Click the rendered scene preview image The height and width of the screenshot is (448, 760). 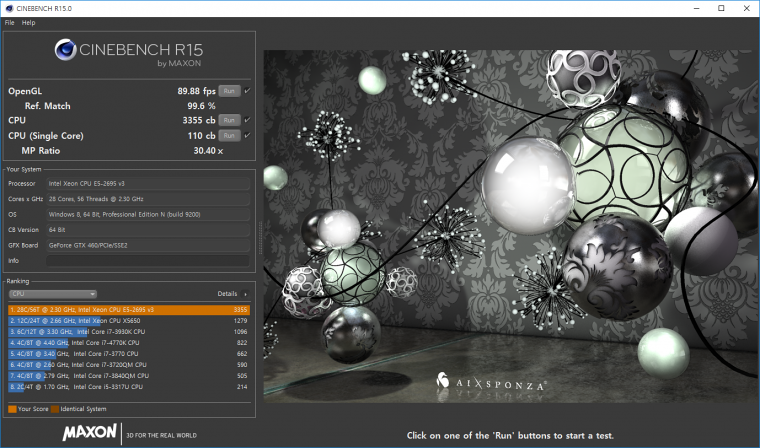pyautogui.click(x=511, y=226)
